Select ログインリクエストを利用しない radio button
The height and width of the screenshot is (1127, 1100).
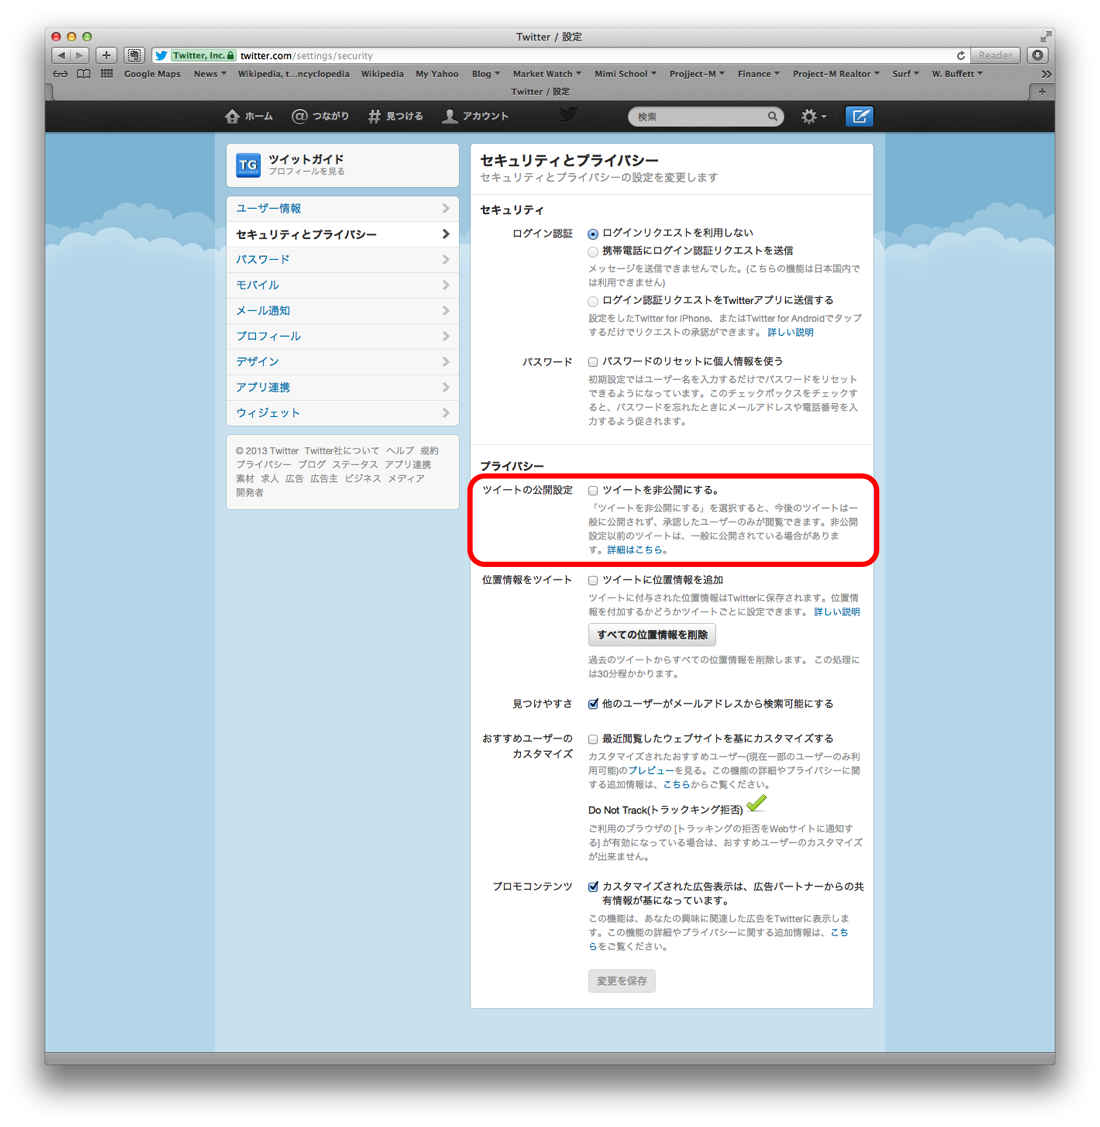593,234
